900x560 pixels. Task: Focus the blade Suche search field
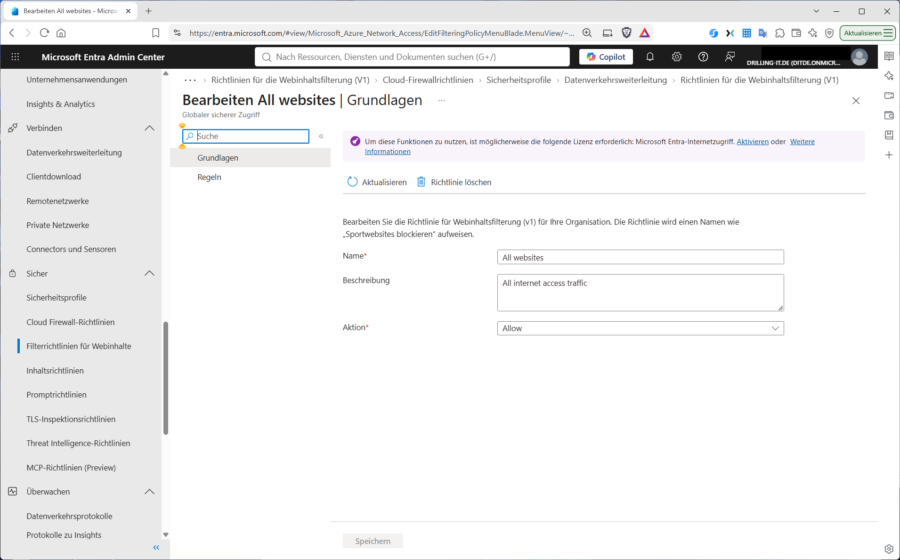coord(246,136)
